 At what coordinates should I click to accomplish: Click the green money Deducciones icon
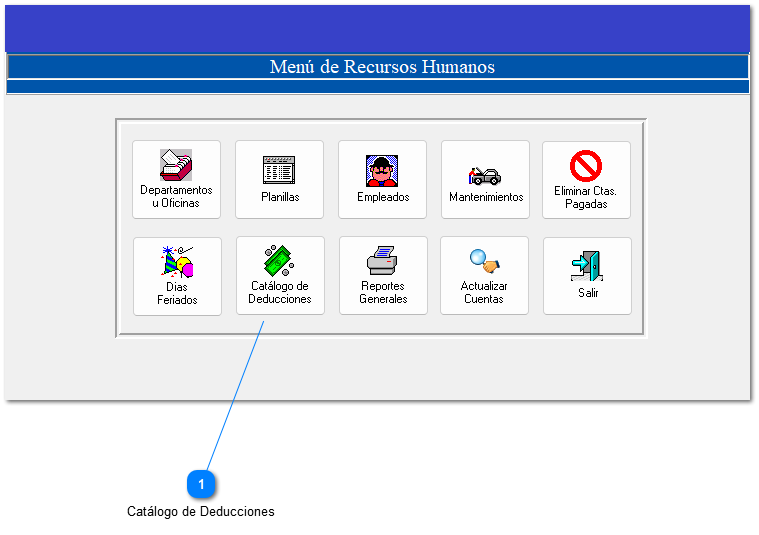(279, 260)
